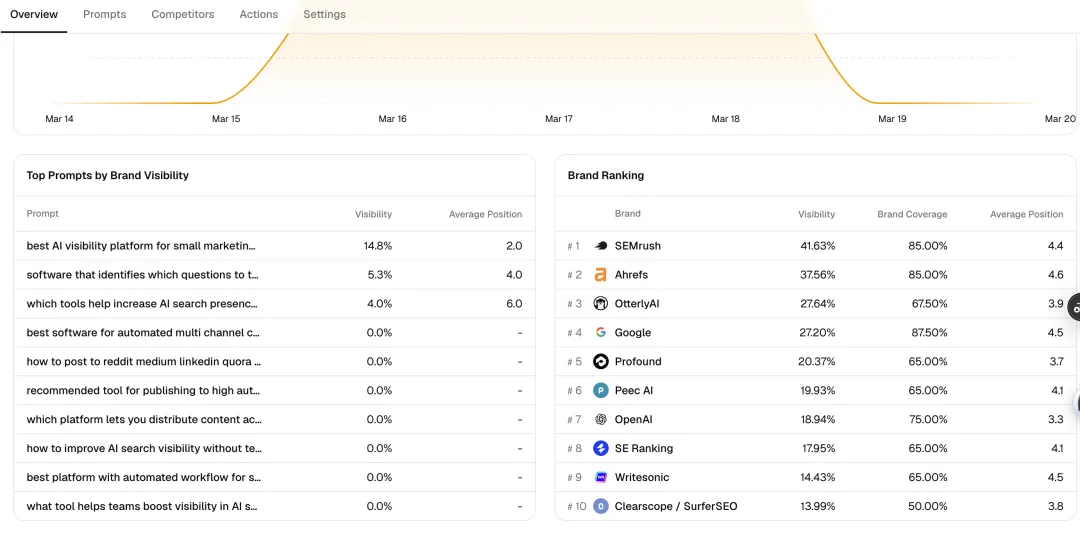Click the Mar 16 date on the chart axis

tap(393, 119)
